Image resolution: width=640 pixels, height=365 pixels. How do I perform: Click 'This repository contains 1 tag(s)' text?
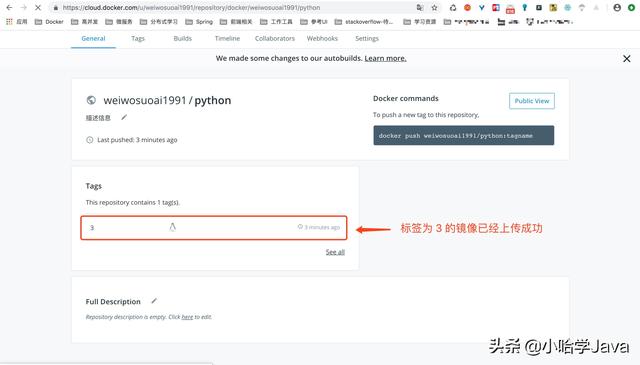133,202
